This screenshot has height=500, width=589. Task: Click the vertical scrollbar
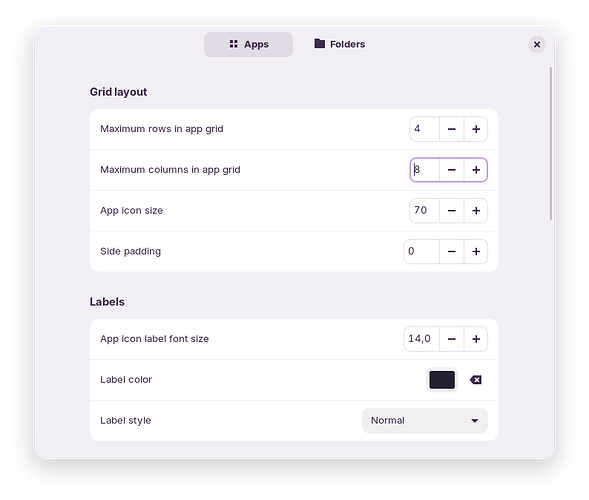point(551,144)
